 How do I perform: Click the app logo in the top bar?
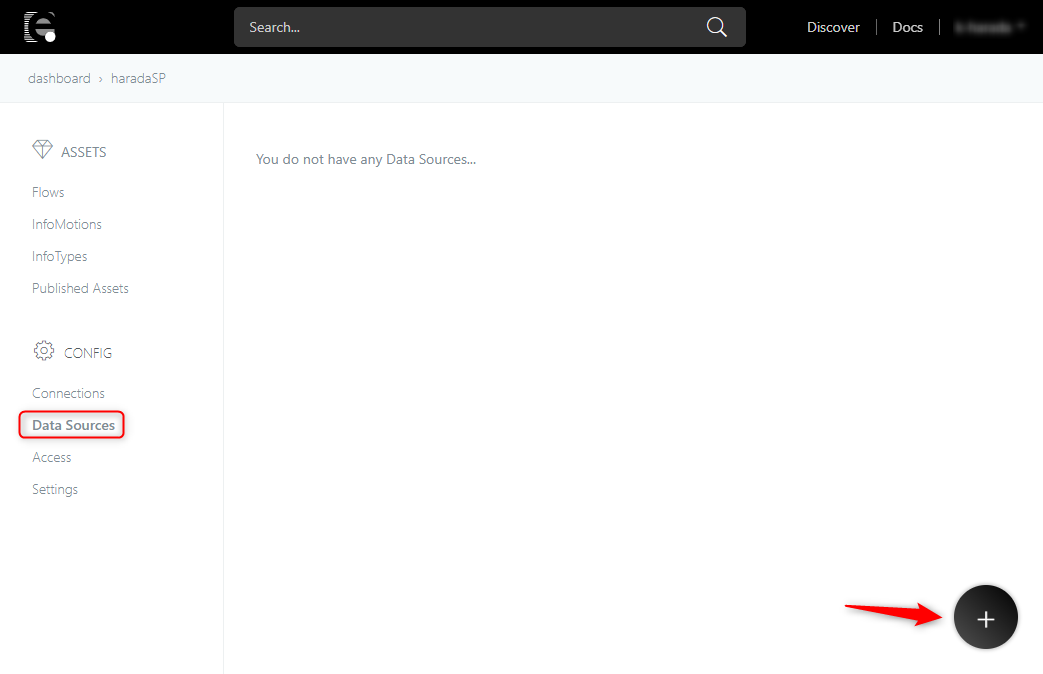tap(40, 27)
